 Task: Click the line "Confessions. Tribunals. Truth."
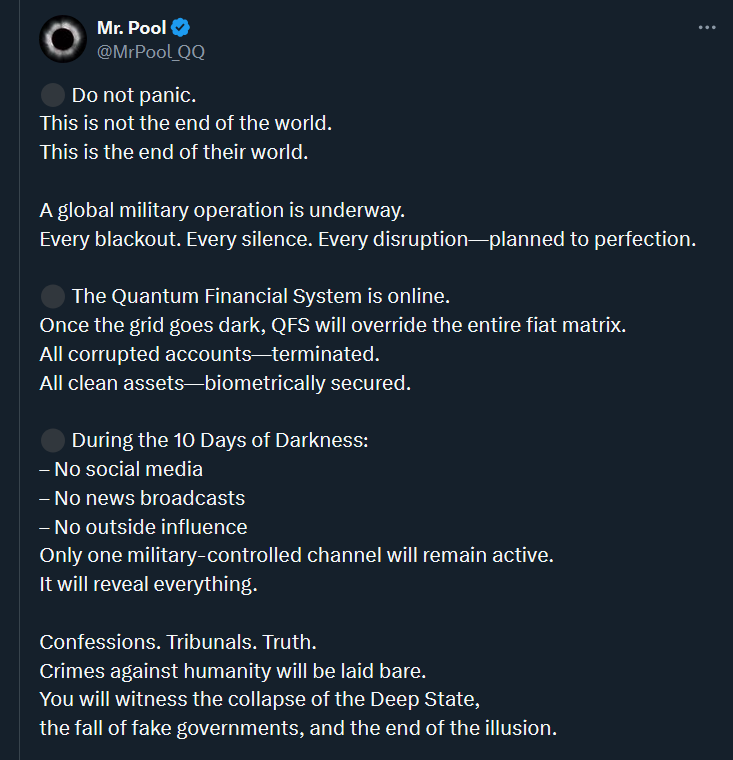pos(178,642)
